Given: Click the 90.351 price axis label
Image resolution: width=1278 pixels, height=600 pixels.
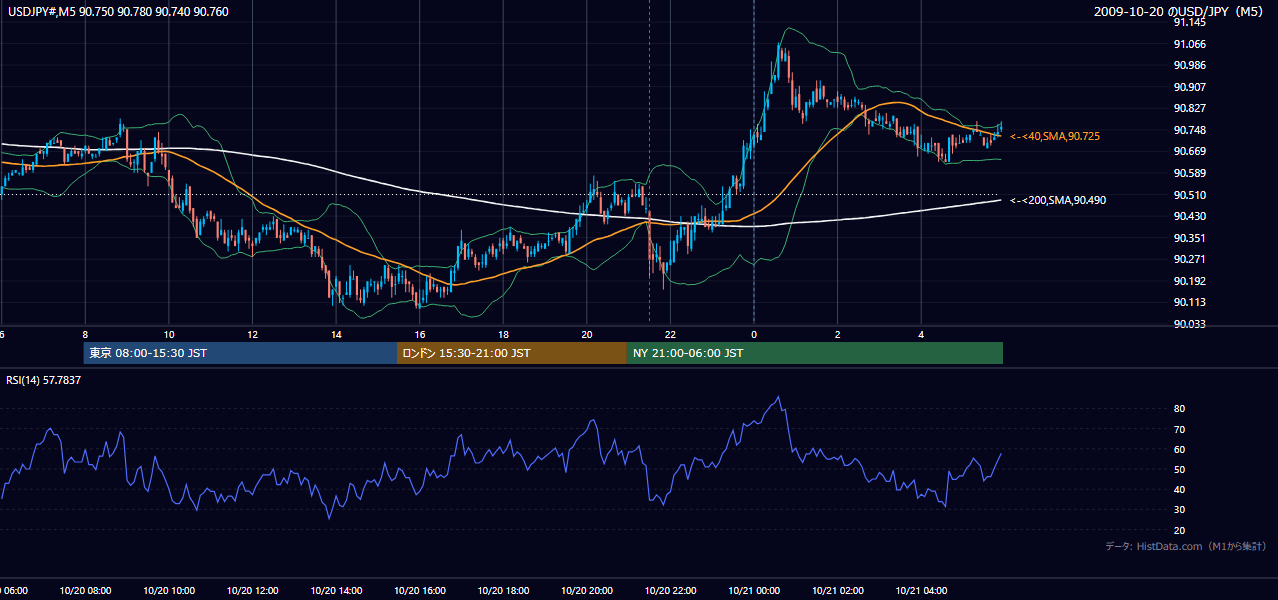Looking at the screenshot, I should point(1189,238).
